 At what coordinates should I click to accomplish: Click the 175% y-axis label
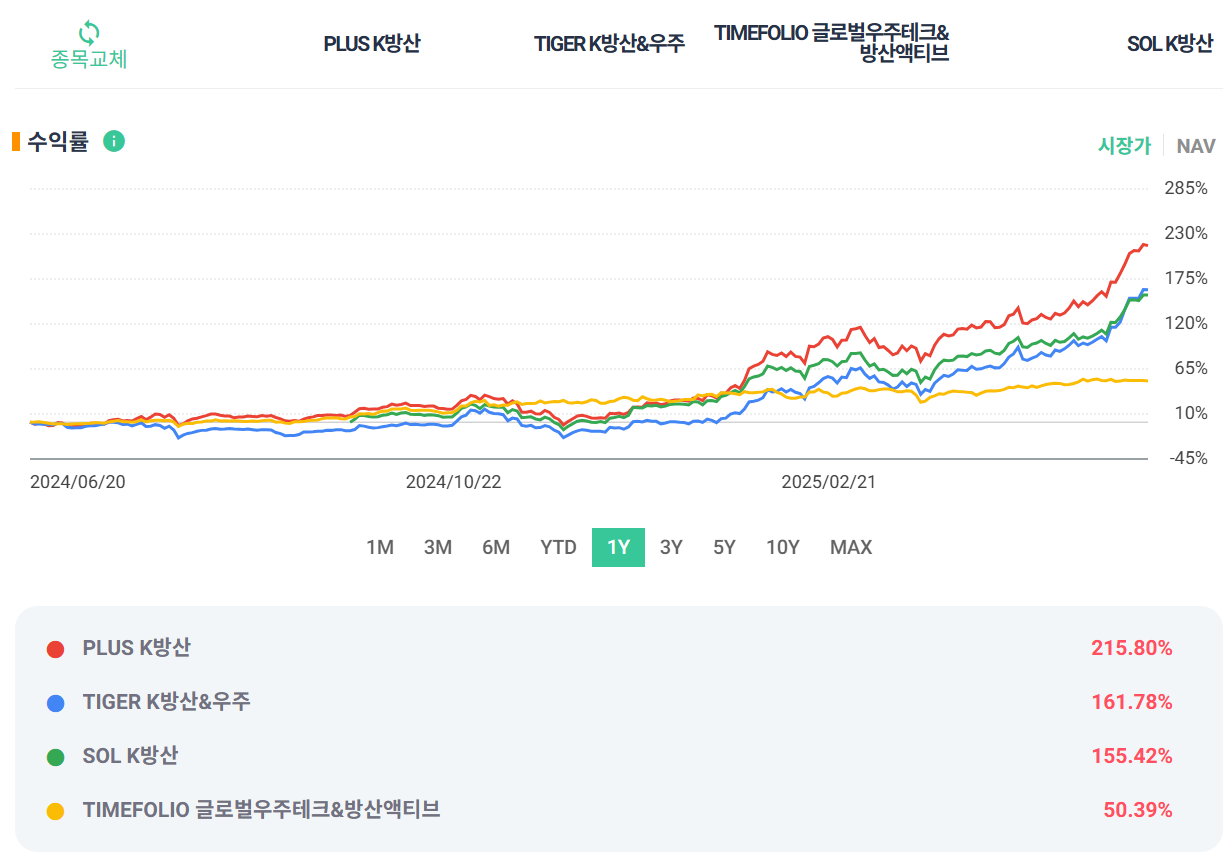pyautogui.click(x=1186, y=278)
